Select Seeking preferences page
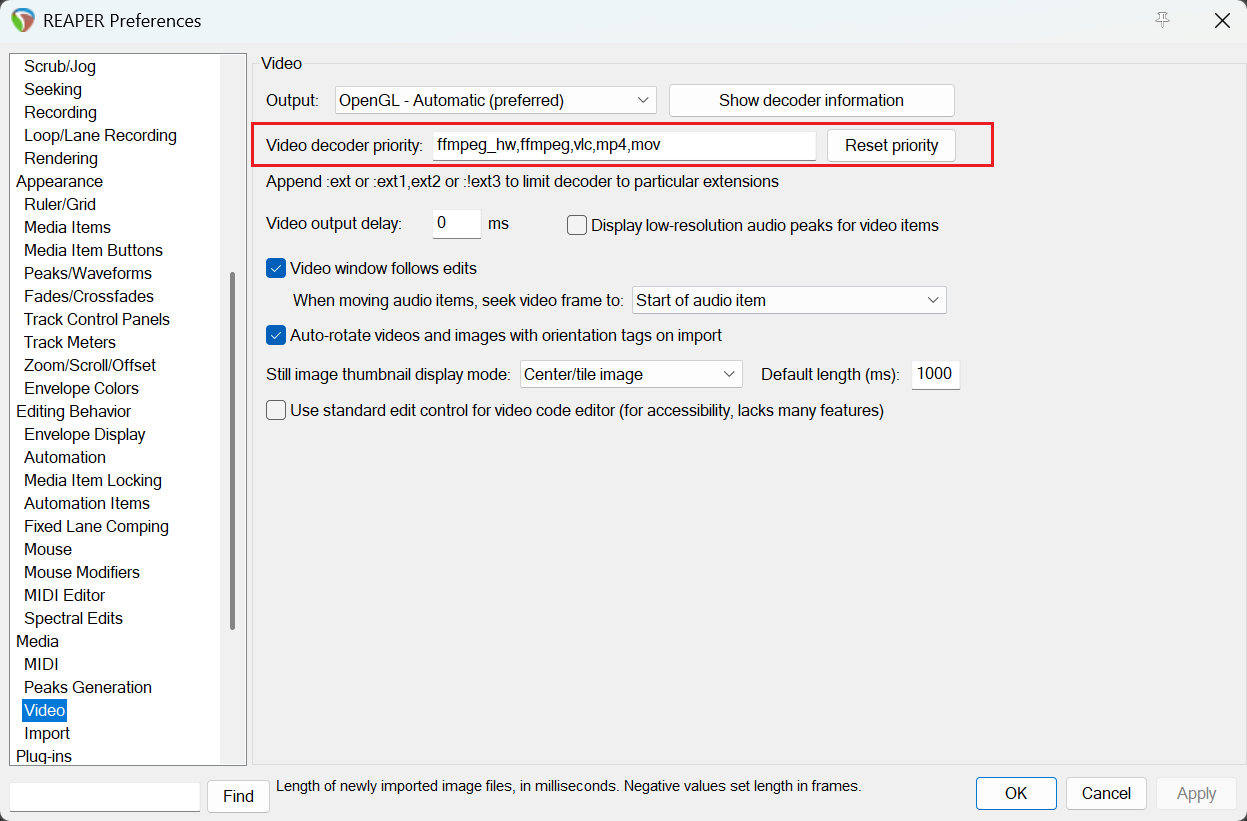 point(53,89)
